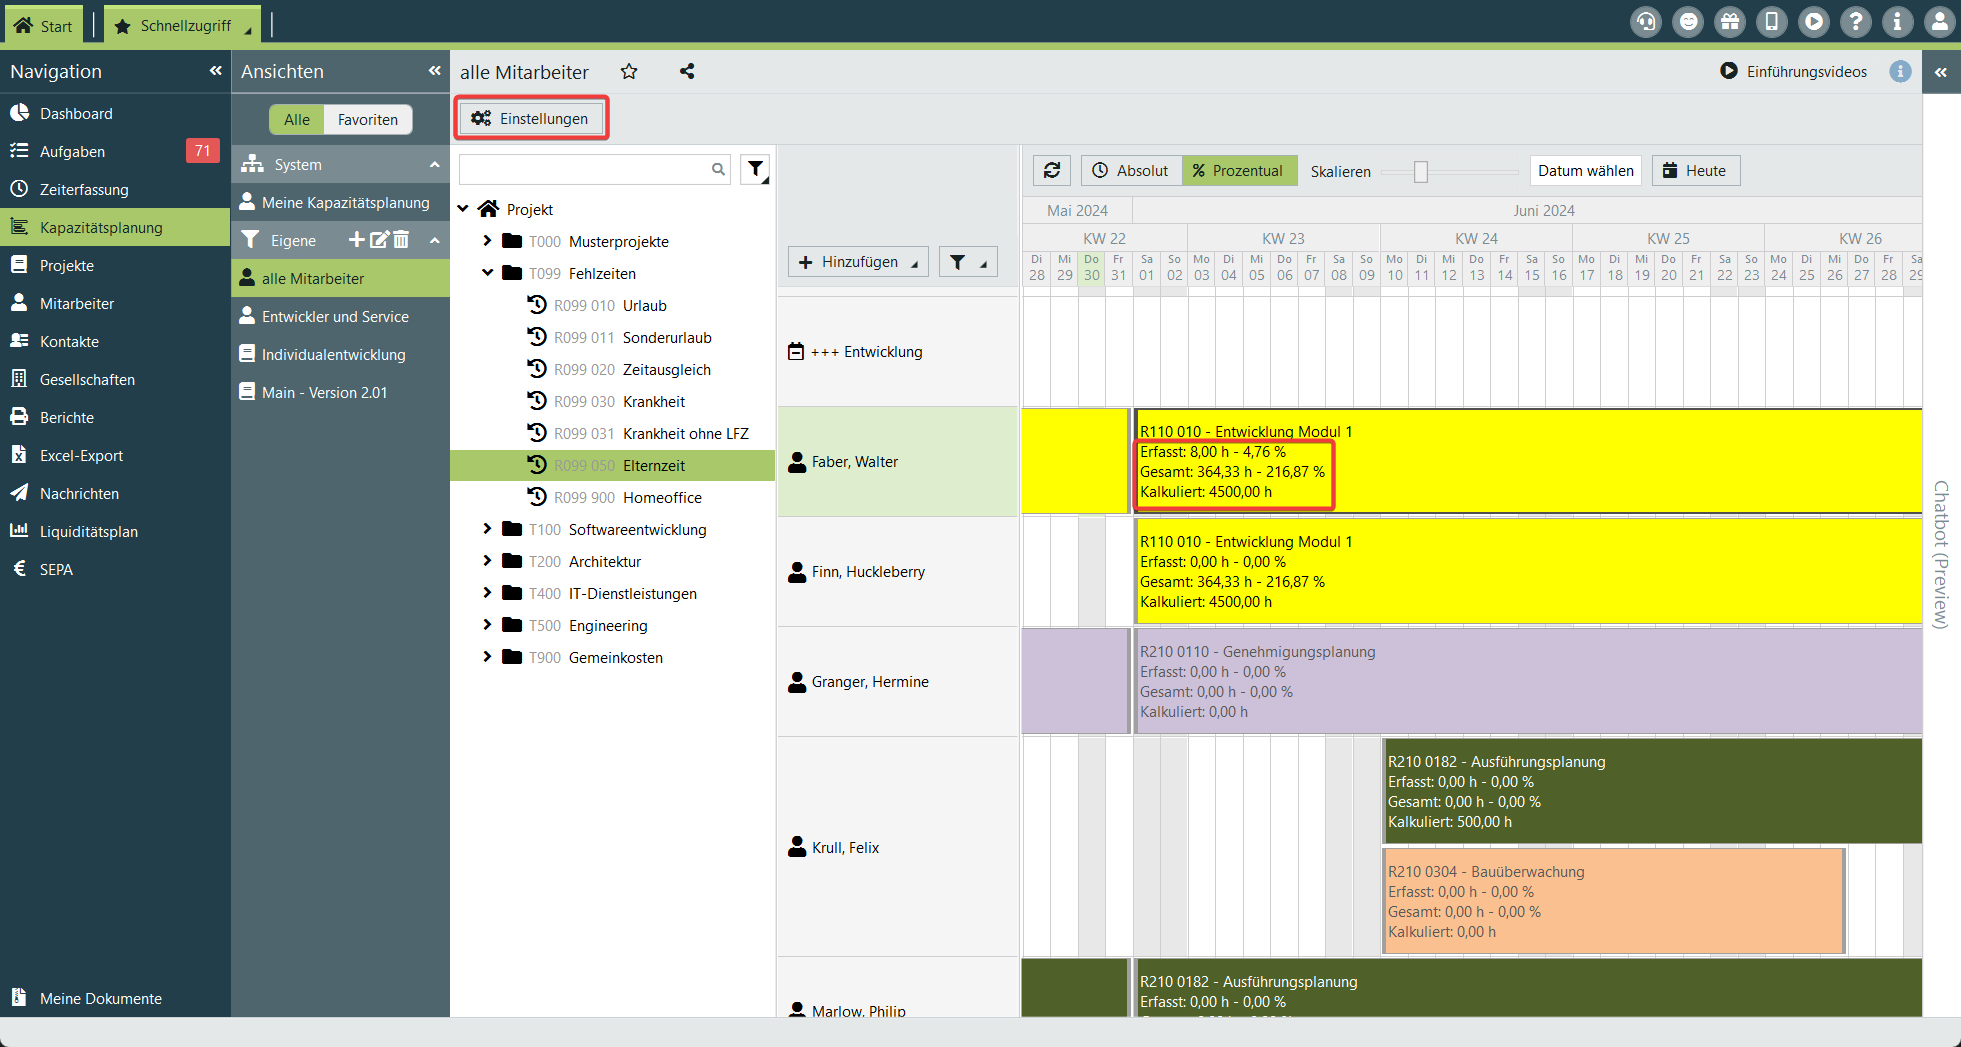
Task: Mark alle Mitarbeiter view as favorite star
Action: tap(629, 72)
